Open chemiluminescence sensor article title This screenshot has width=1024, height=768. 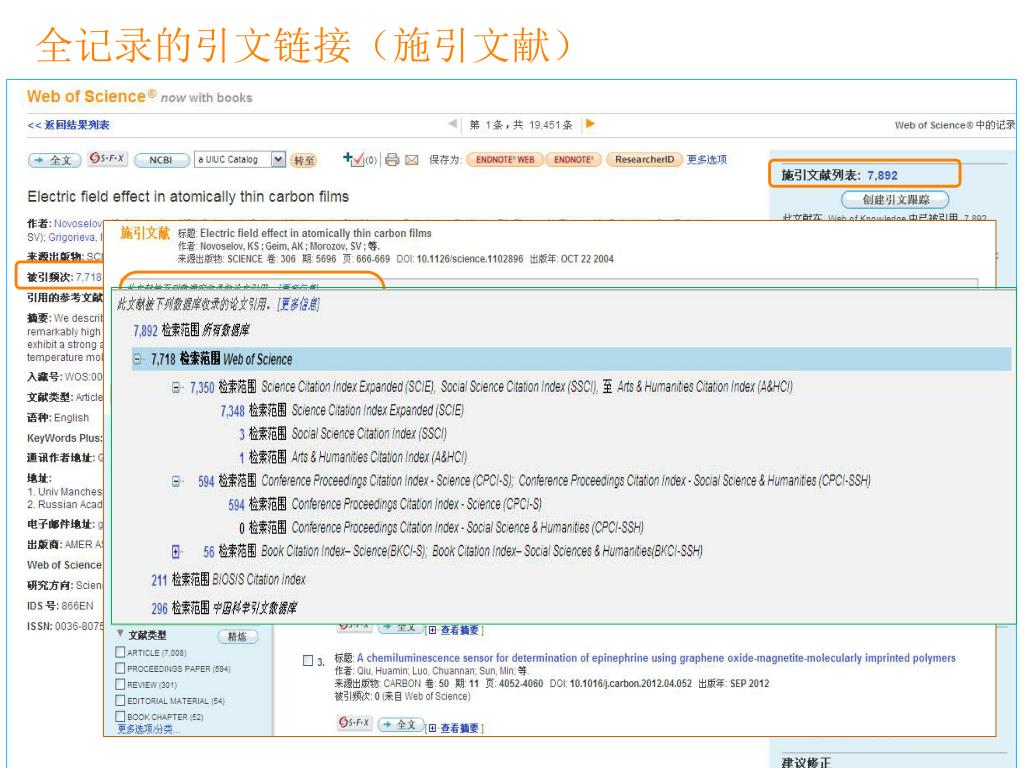pyautogui.click(x=656, y=658)
